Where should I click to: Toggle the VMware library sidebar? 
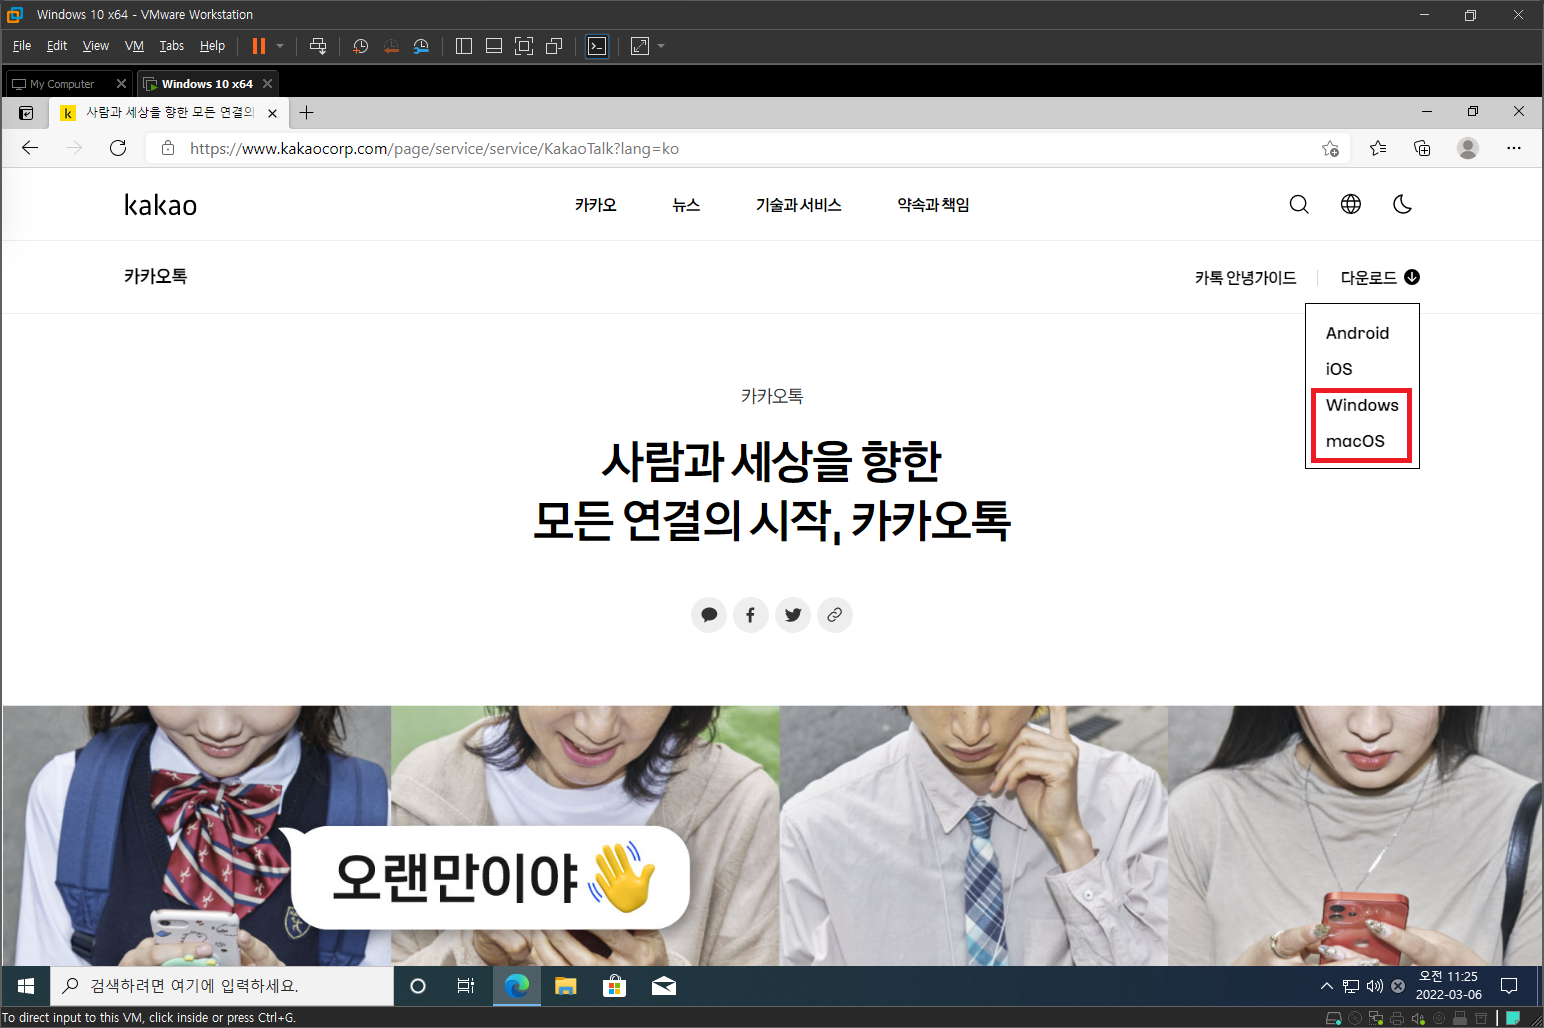[x=464, y=46]
